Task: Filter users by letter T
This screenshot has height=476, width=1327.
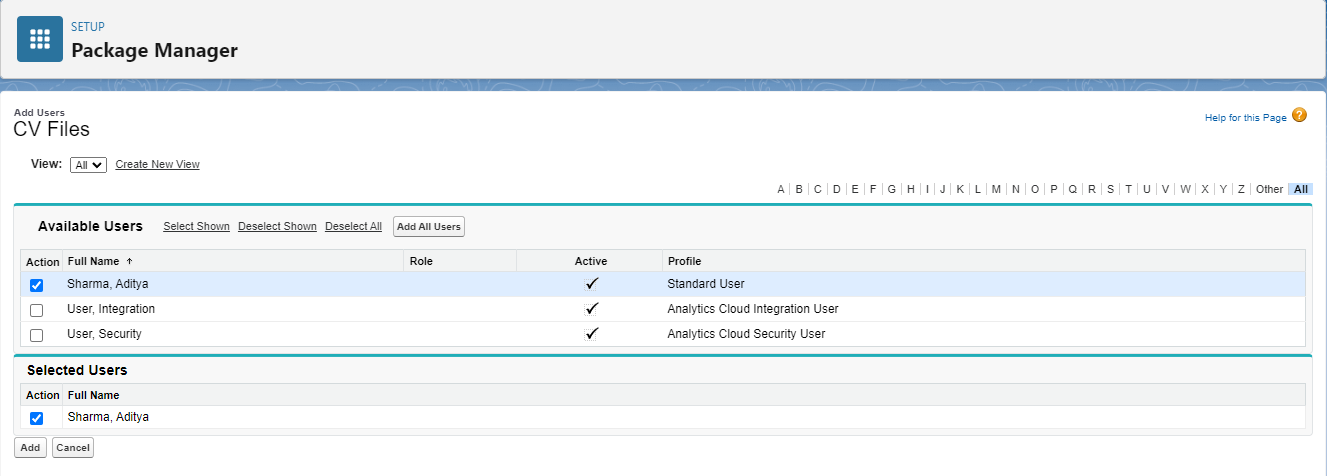Action: click(x=1128, y=189)
